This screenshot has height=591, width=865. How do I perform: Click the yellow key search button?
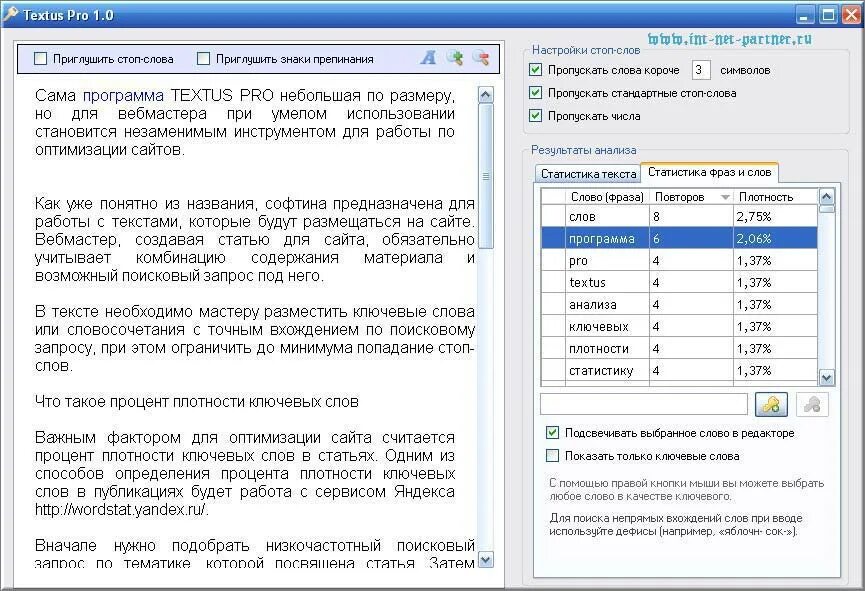pos(771,404)
